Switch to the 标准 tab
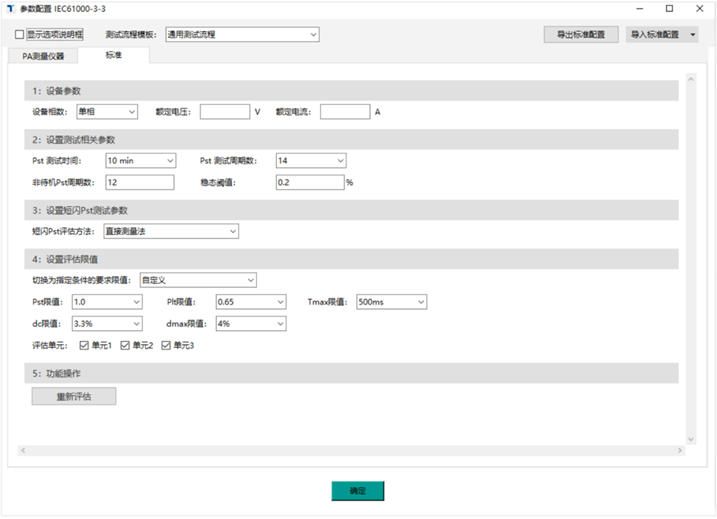The image size is (717, 519). pyautogui.click(x=114, y=55)
